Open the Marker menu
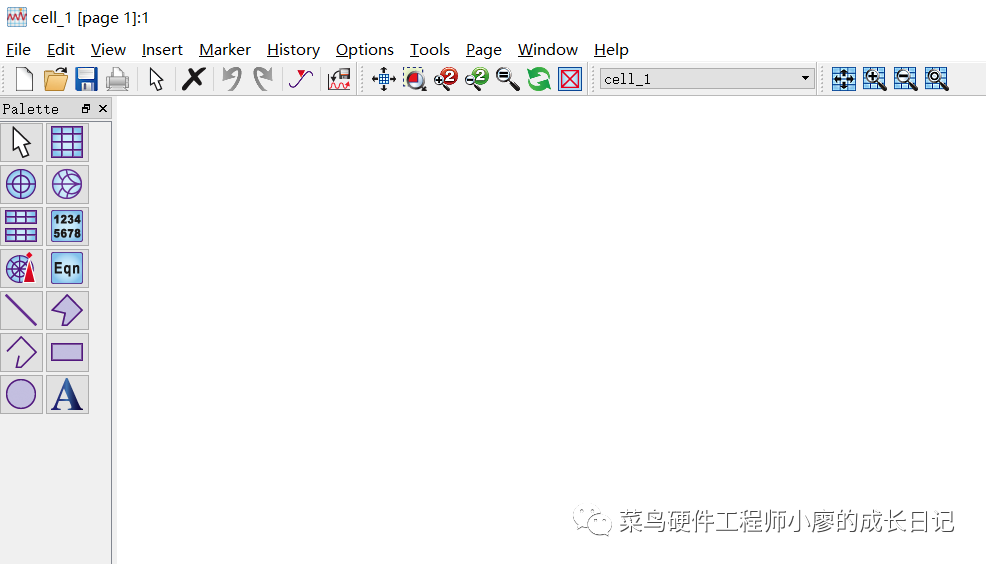This screenshot has height=564, width=986. (224, 50)
